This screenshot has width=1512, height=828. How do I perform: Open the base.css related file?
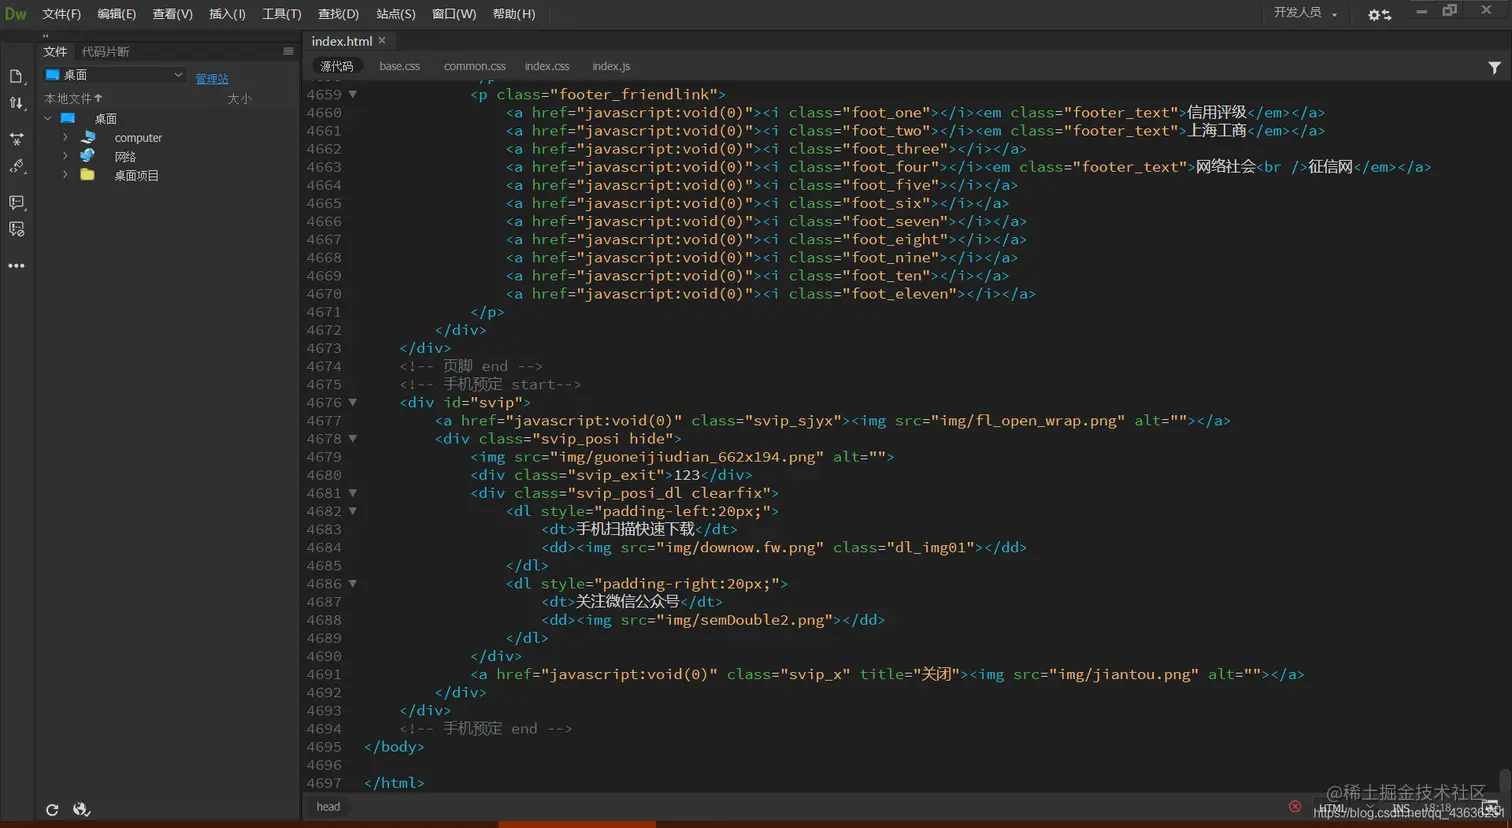[x=399, y=66]
